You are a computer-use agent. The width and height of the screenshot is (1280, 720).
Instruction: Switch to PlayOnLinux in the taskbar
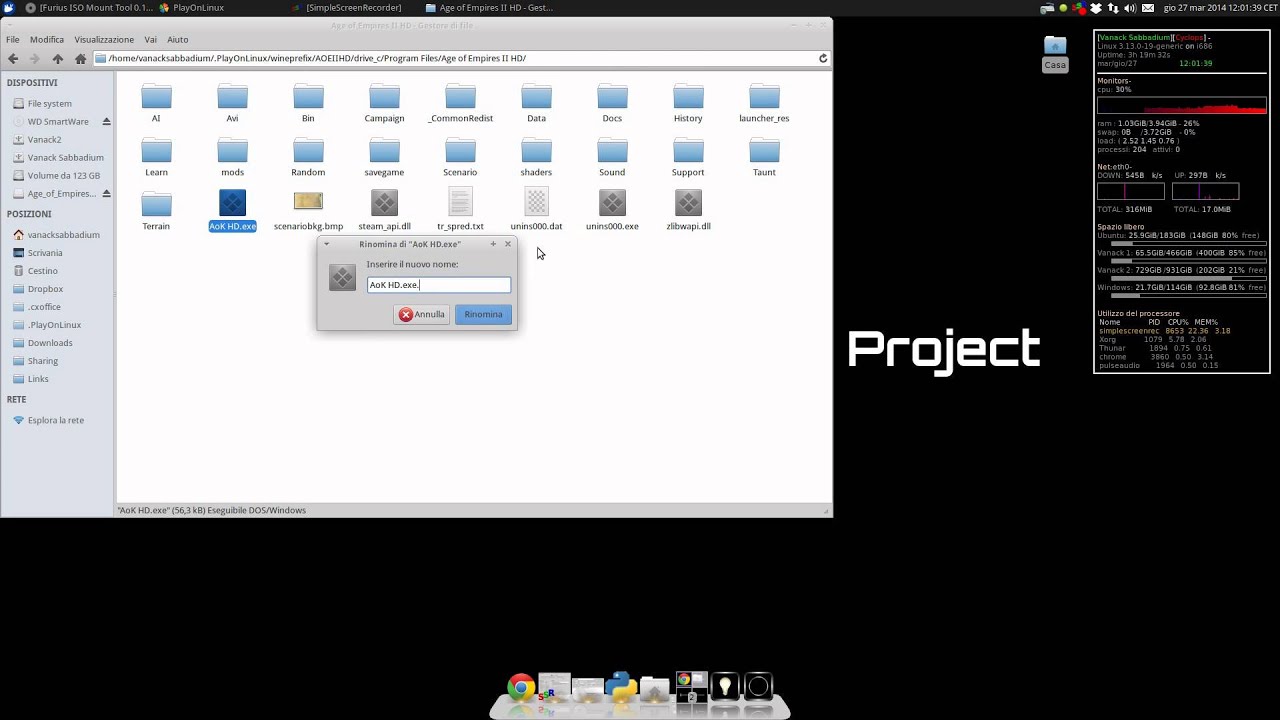coord(192,8)
